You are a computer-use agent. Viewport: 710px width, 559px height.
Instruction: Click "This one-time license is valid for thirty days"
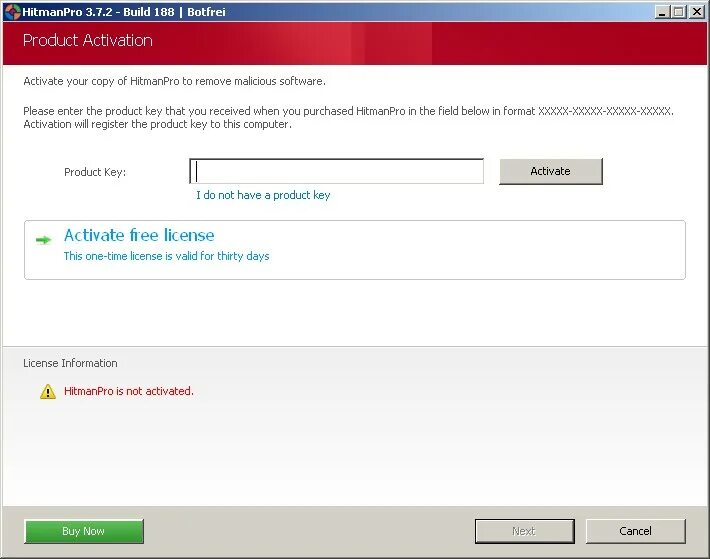166,256
